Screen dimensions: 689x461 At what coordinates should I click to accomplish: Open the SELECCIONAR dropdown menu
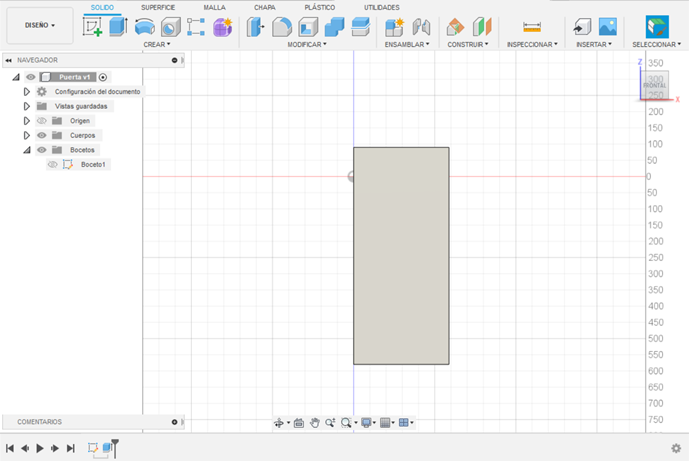657,44
